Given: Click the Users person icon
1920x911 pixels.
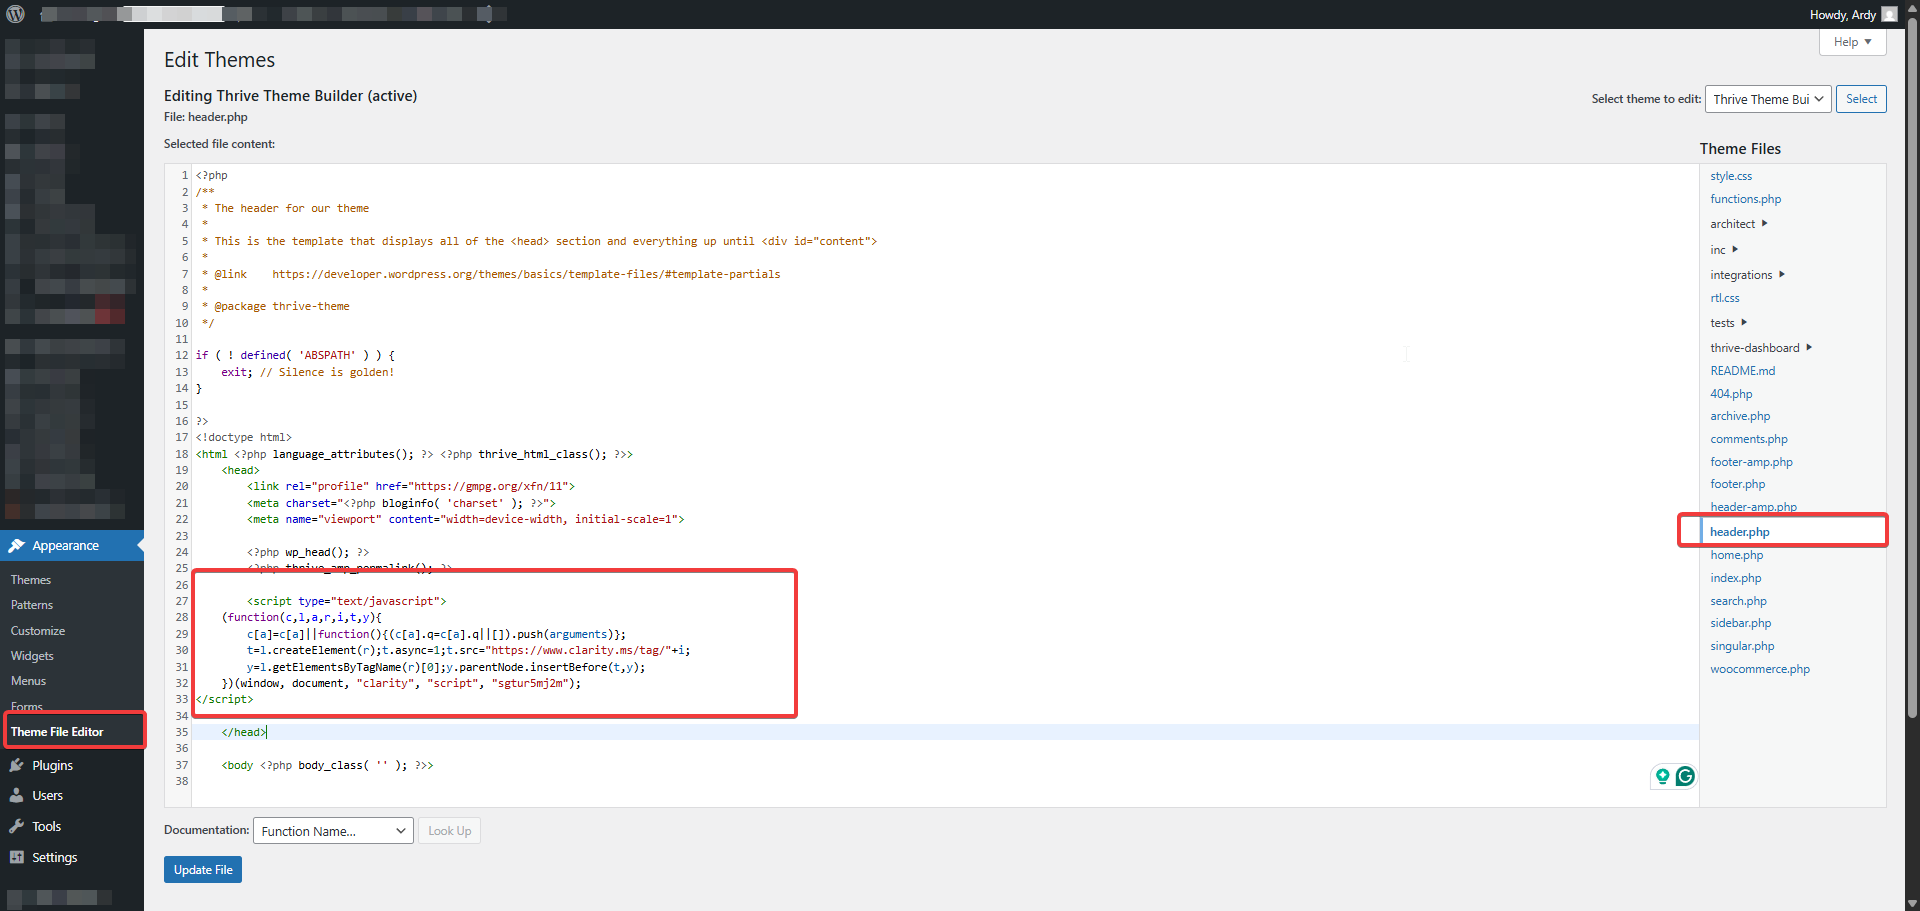Looking at the screenshot, I should click(16, 796).
